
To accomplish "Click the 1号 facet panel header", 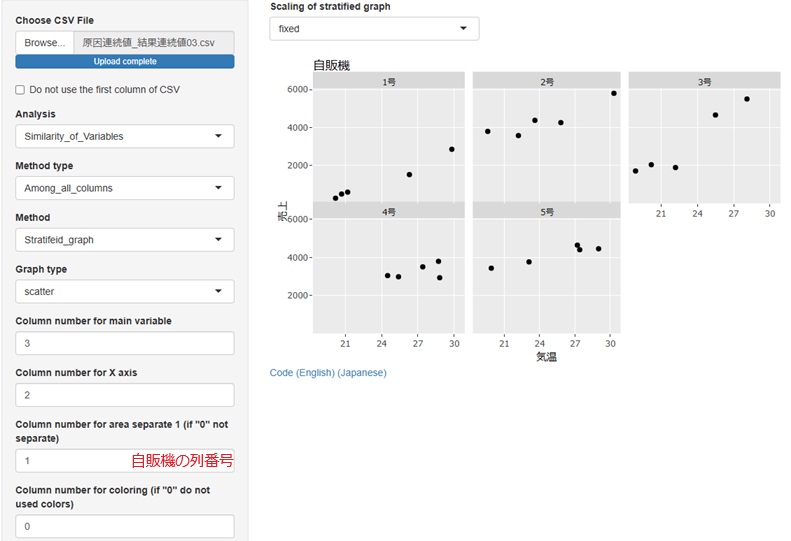I will [x=390, y=82].
